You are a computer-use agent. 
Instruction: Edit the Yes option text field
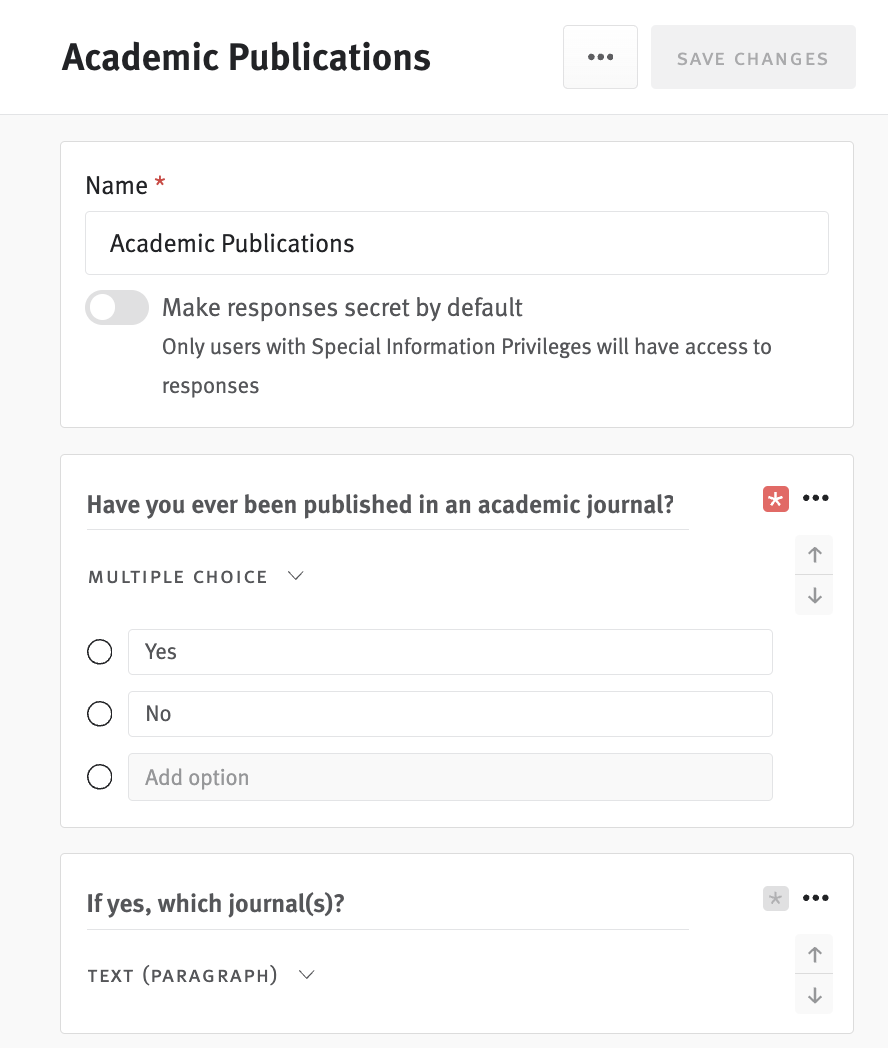450,652
